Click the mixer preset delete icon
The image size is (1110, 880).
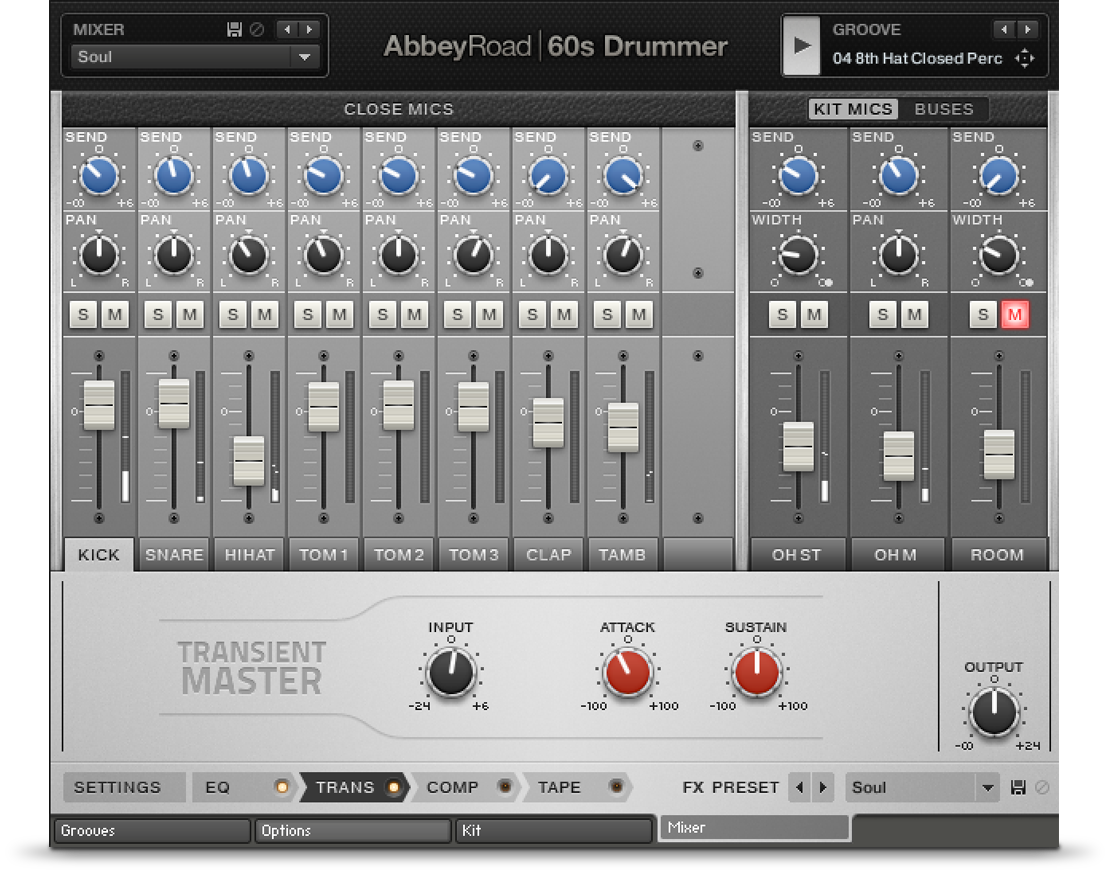(x=257, y=30)
